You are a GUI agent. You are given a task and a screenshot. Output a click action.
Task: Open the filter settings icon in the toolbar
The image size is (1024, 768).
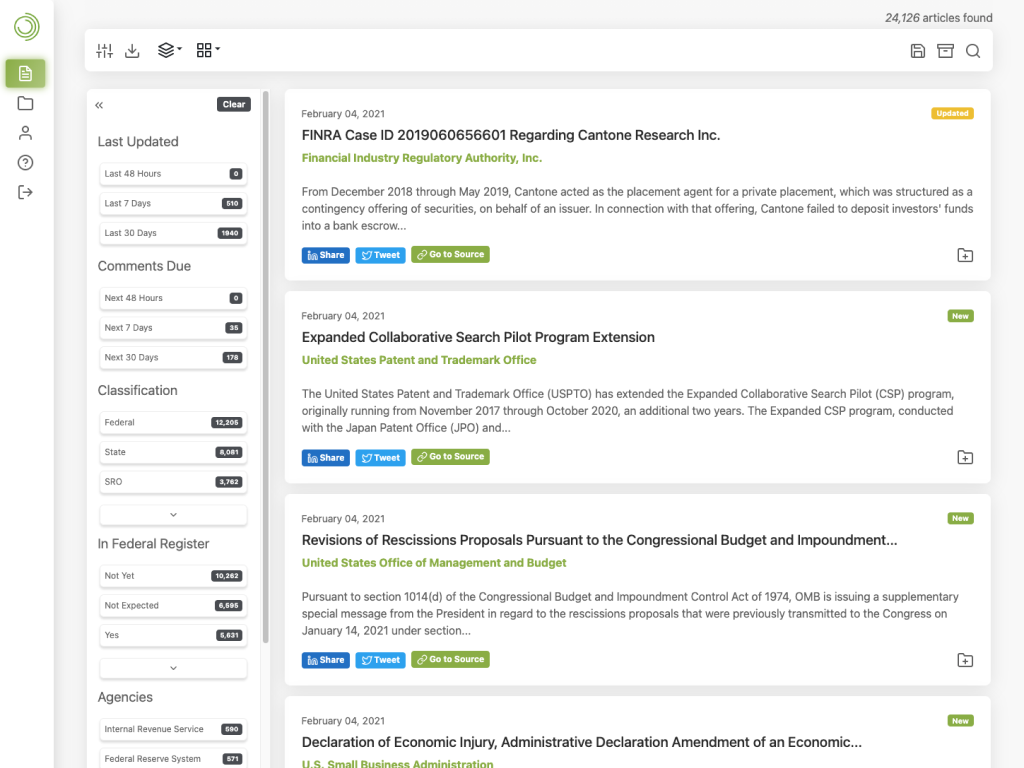point(104,50)
